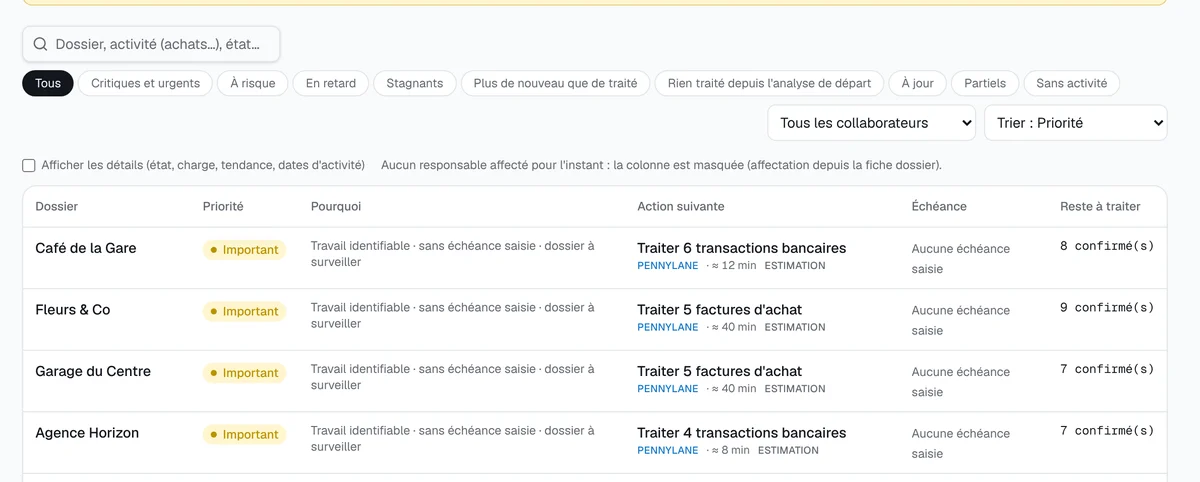The width and height of the screenshot is (1200, 482).
Task: Open the Agence Horizon dossier
Action: (87, 433)
